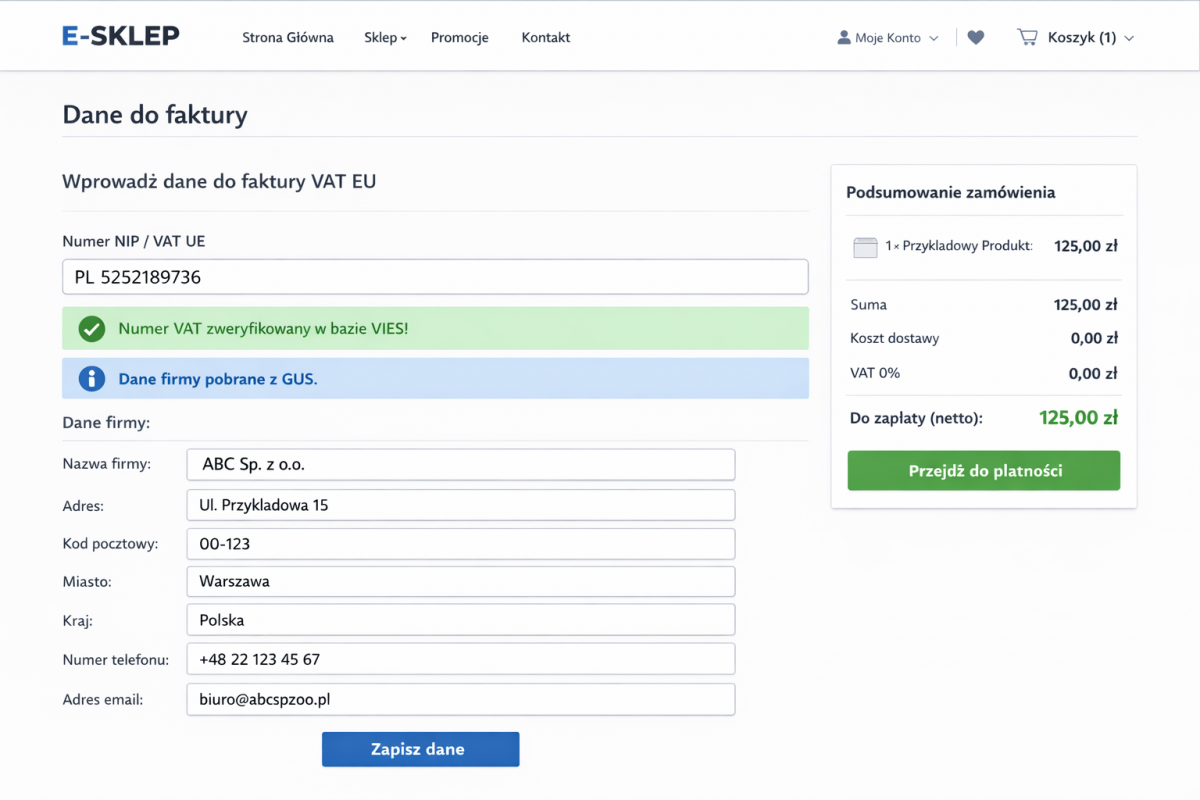This screenshot has height=800, width=1200.
Task: Click into the Adres email field
Action: [460, 699]
